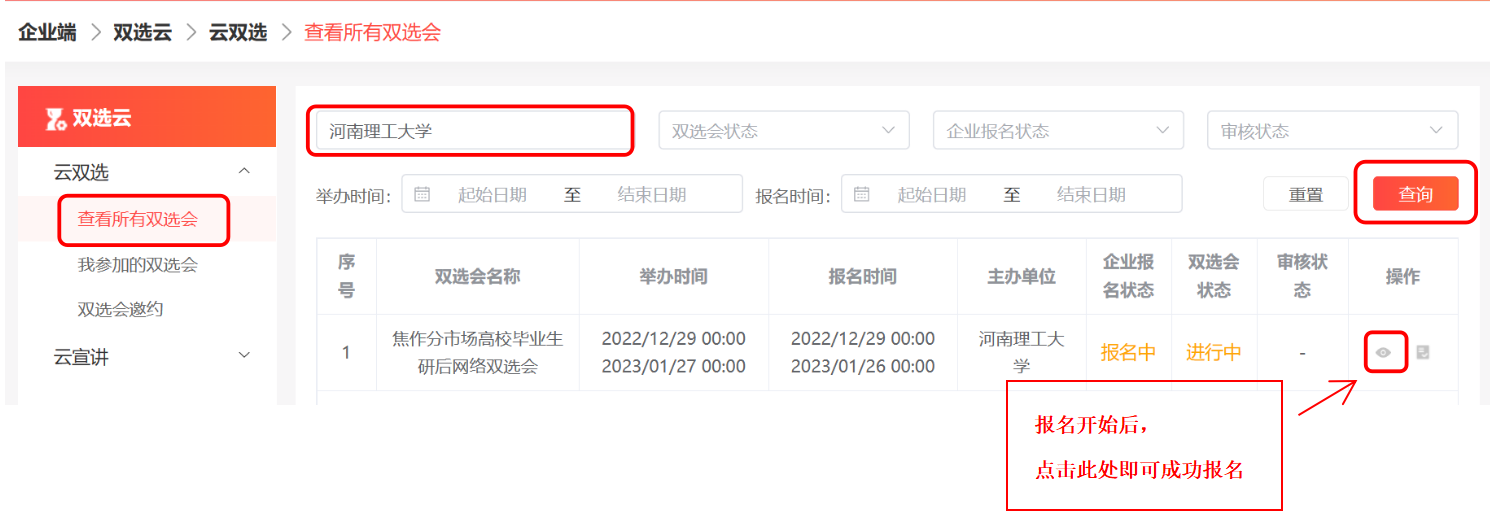
Task: Click the calendar icon in 举办时间 field
Action: point(422,194)
